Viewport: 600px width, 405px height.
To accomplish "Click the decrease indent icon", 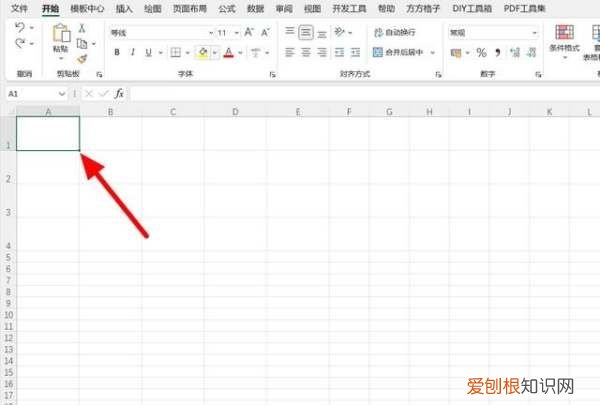I will point(339,52).
